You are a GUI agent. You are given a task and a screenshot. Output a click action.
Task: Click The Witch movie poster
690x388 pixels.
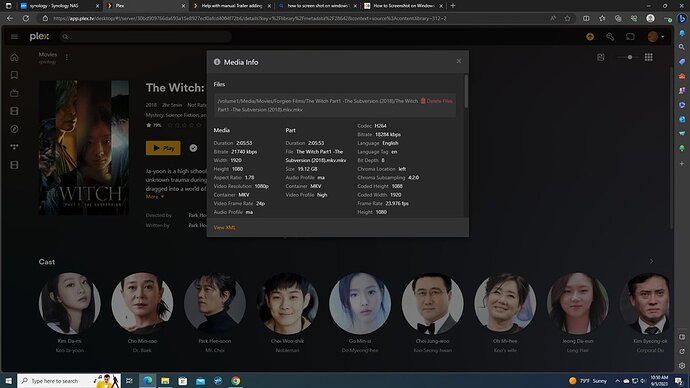[x=84, y=147]
